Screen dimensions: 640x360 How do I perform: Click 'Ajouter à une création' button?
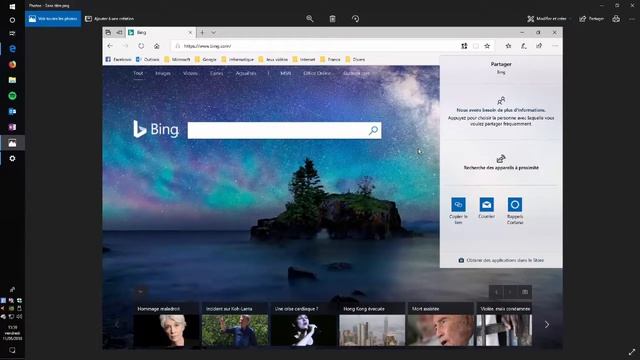(109, 19)
